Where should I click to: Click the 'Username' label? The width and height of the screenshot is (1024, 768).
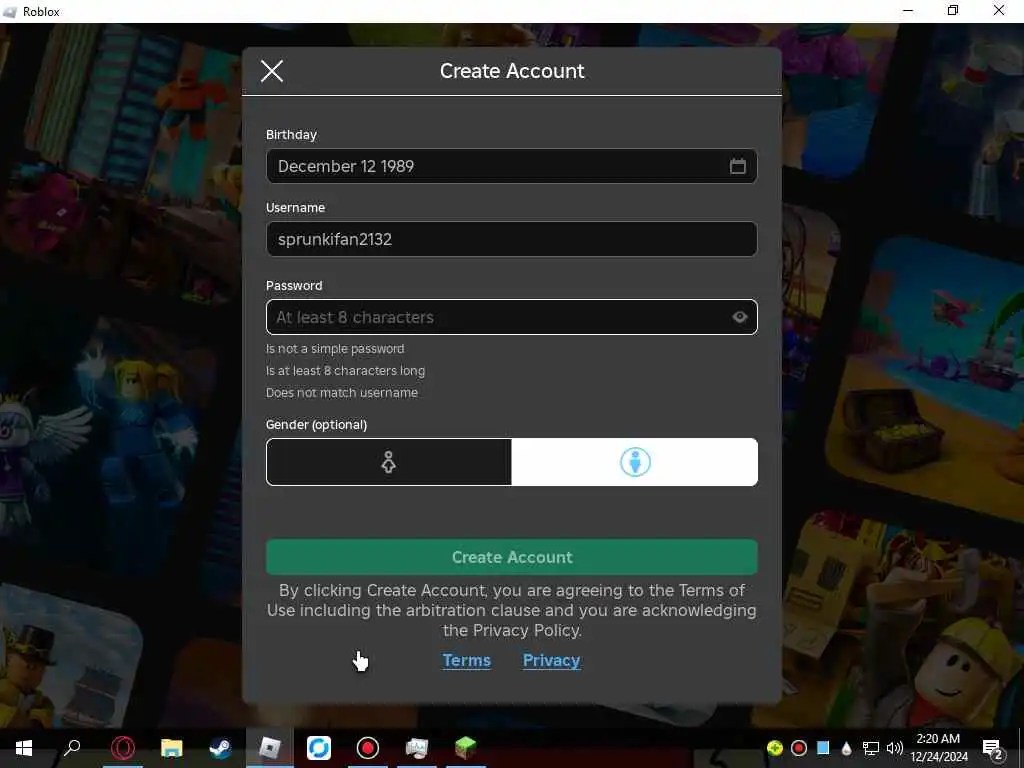point(295,208)
